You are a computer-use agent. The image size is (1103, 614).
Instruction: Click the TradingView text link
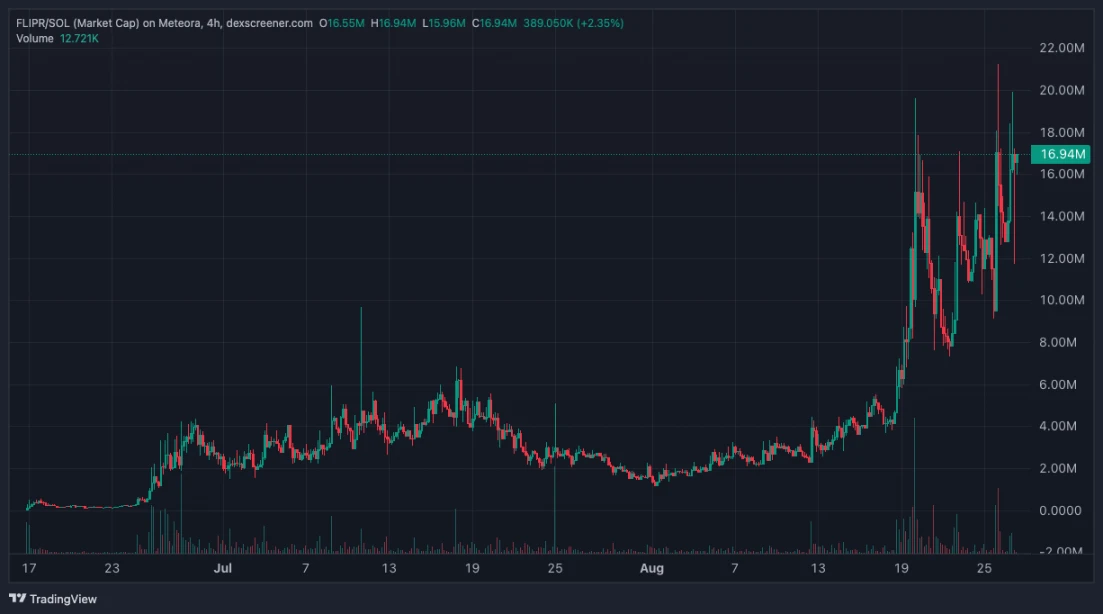coord(63,599)
